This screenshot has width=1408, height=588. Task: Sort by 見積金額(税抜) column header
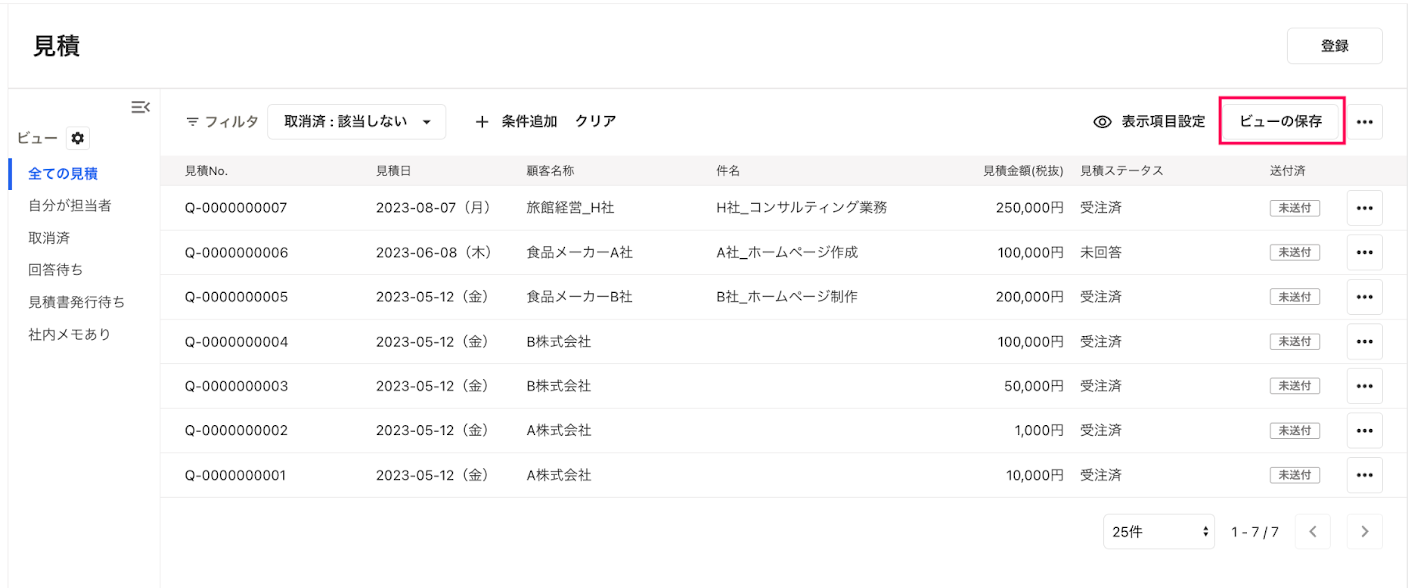[x=1023, y=171]
